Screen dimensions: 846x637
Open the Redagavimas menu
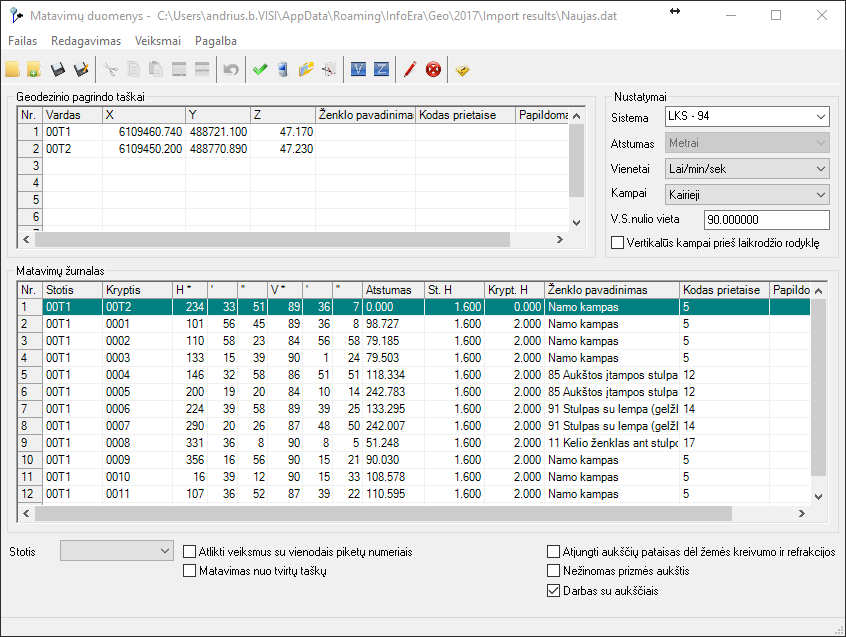click(x=86, y=41)
